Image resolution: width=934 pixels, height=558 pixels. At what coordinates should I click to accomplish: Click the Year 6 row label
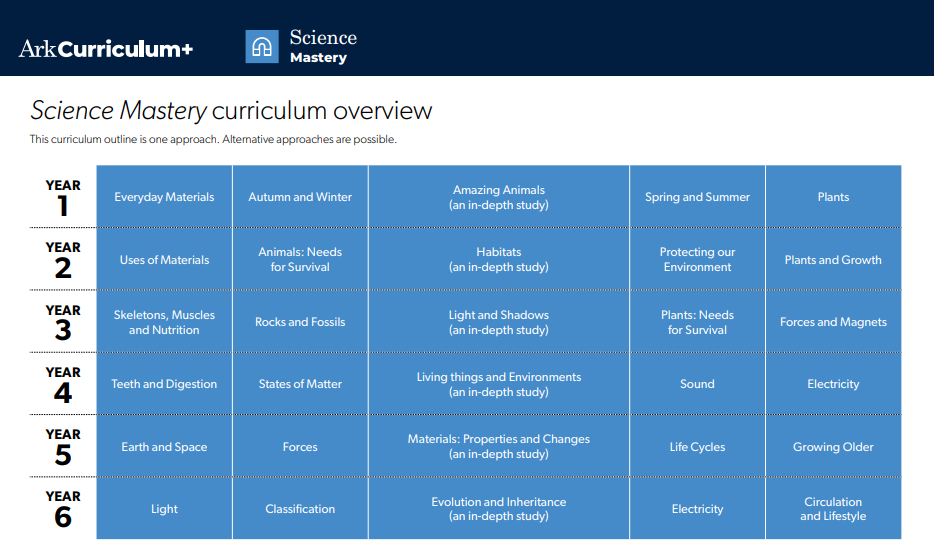[63, 509]
